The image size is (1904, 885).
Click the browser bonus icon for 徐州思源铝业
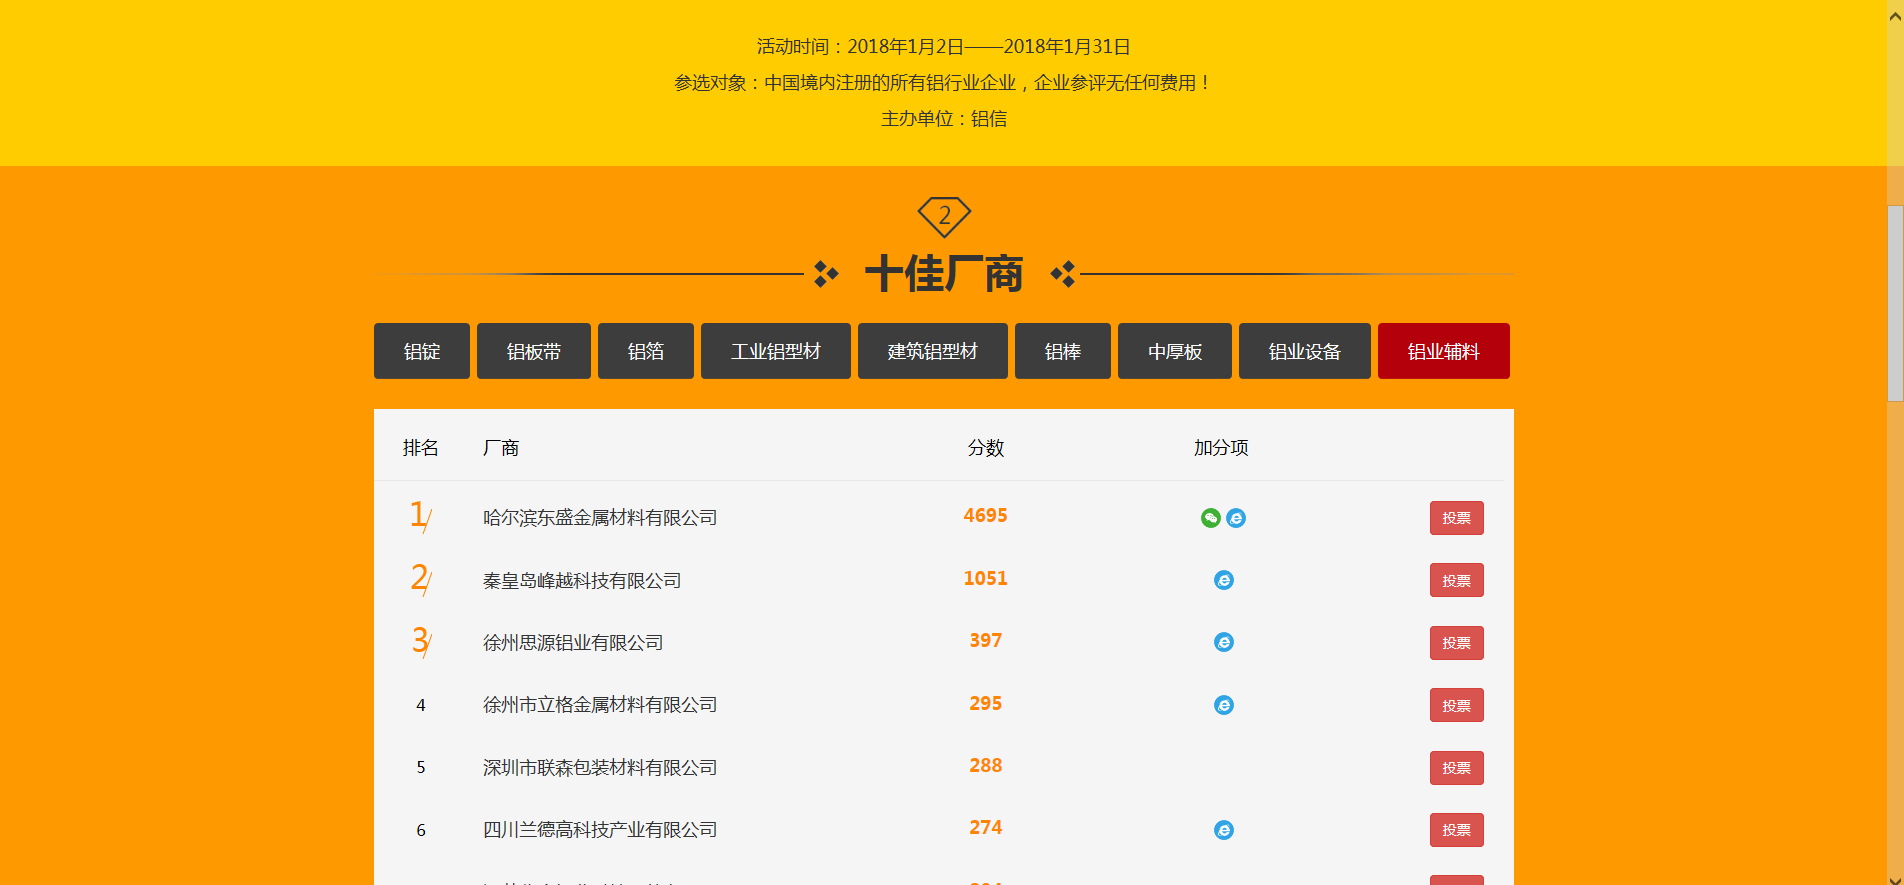pyautogui.click(x=1223, y=642)
